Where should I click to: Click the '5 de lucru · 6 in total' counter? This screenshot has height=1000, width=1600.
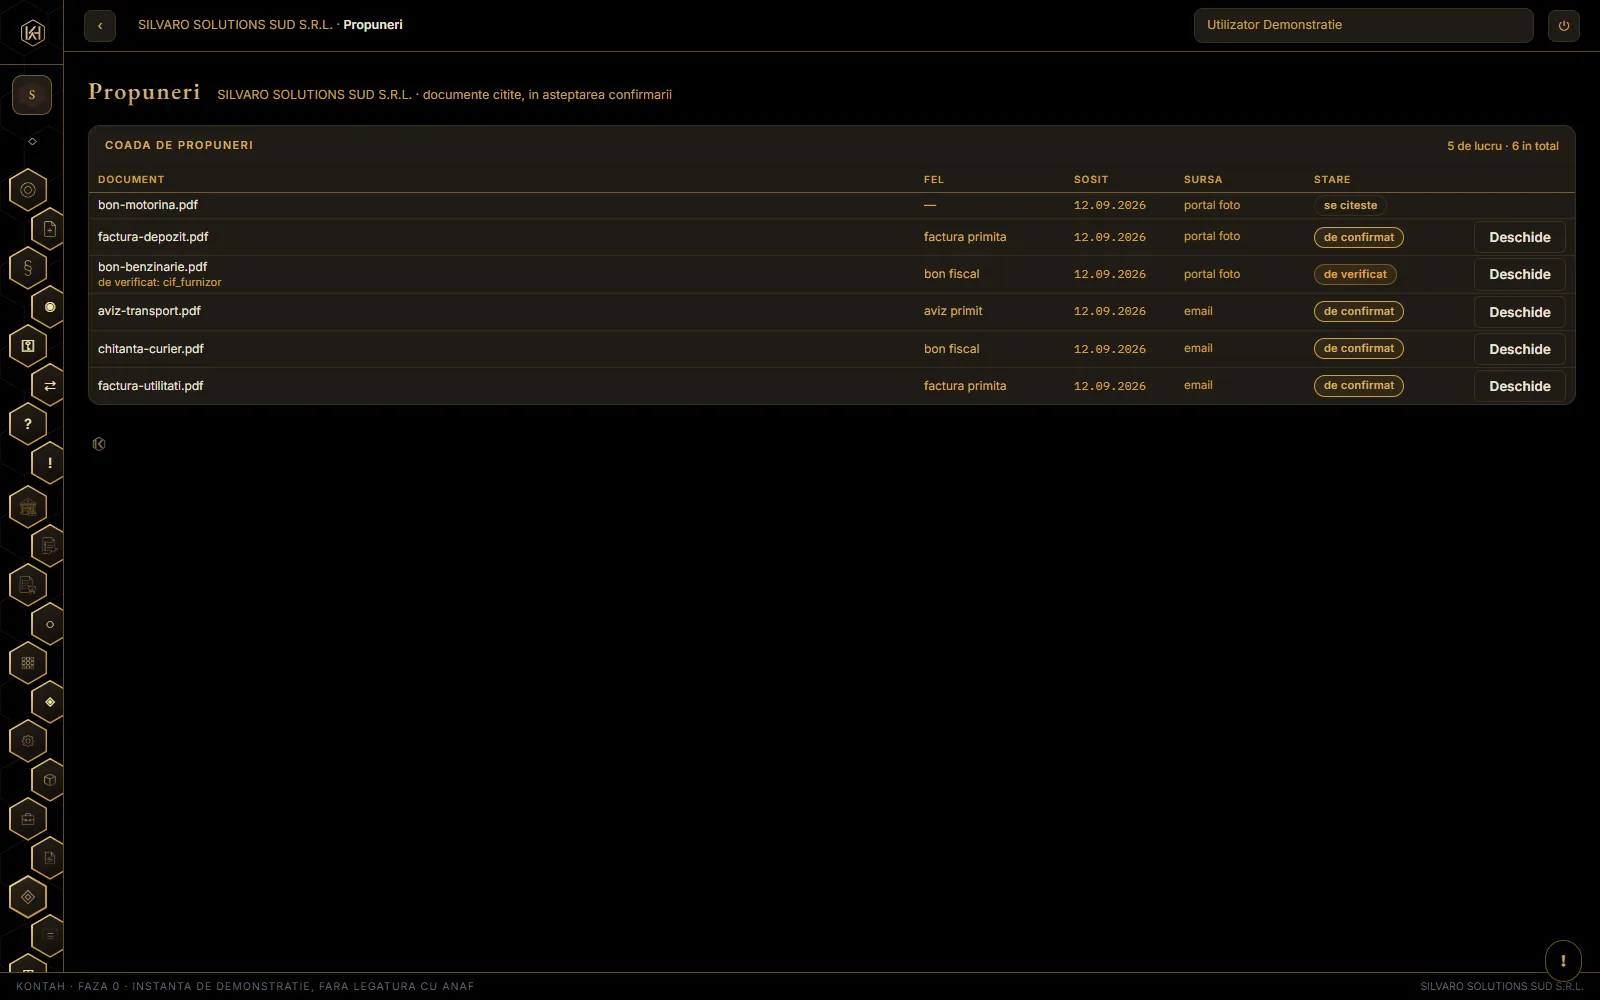coord(1503,146)
